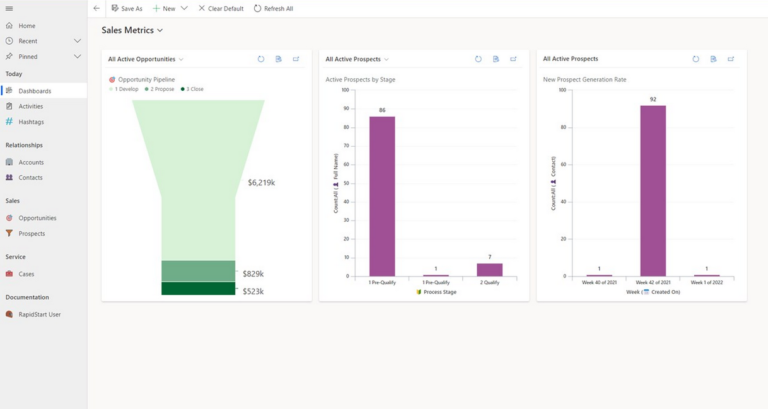The width and height of the screenshot is (768, 409).
Task: Open the dropdown arrow next to New
Action: (x=184, y=8)
